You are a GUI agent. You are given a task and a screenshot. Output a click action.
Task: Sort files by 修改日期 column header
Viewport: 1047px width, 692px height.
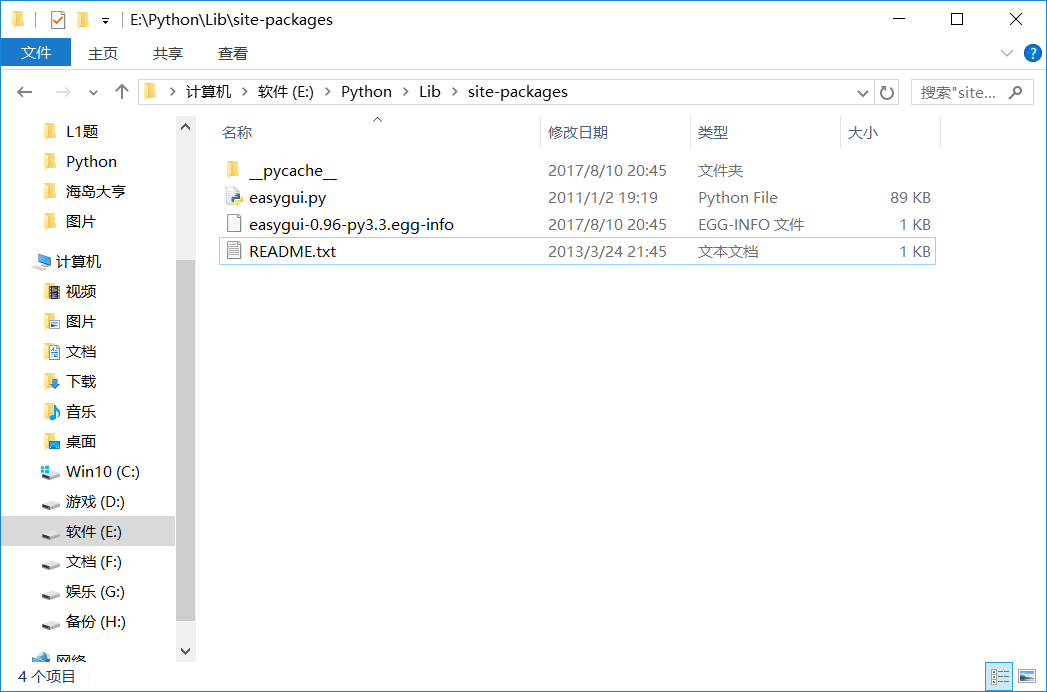pos(578,132)
